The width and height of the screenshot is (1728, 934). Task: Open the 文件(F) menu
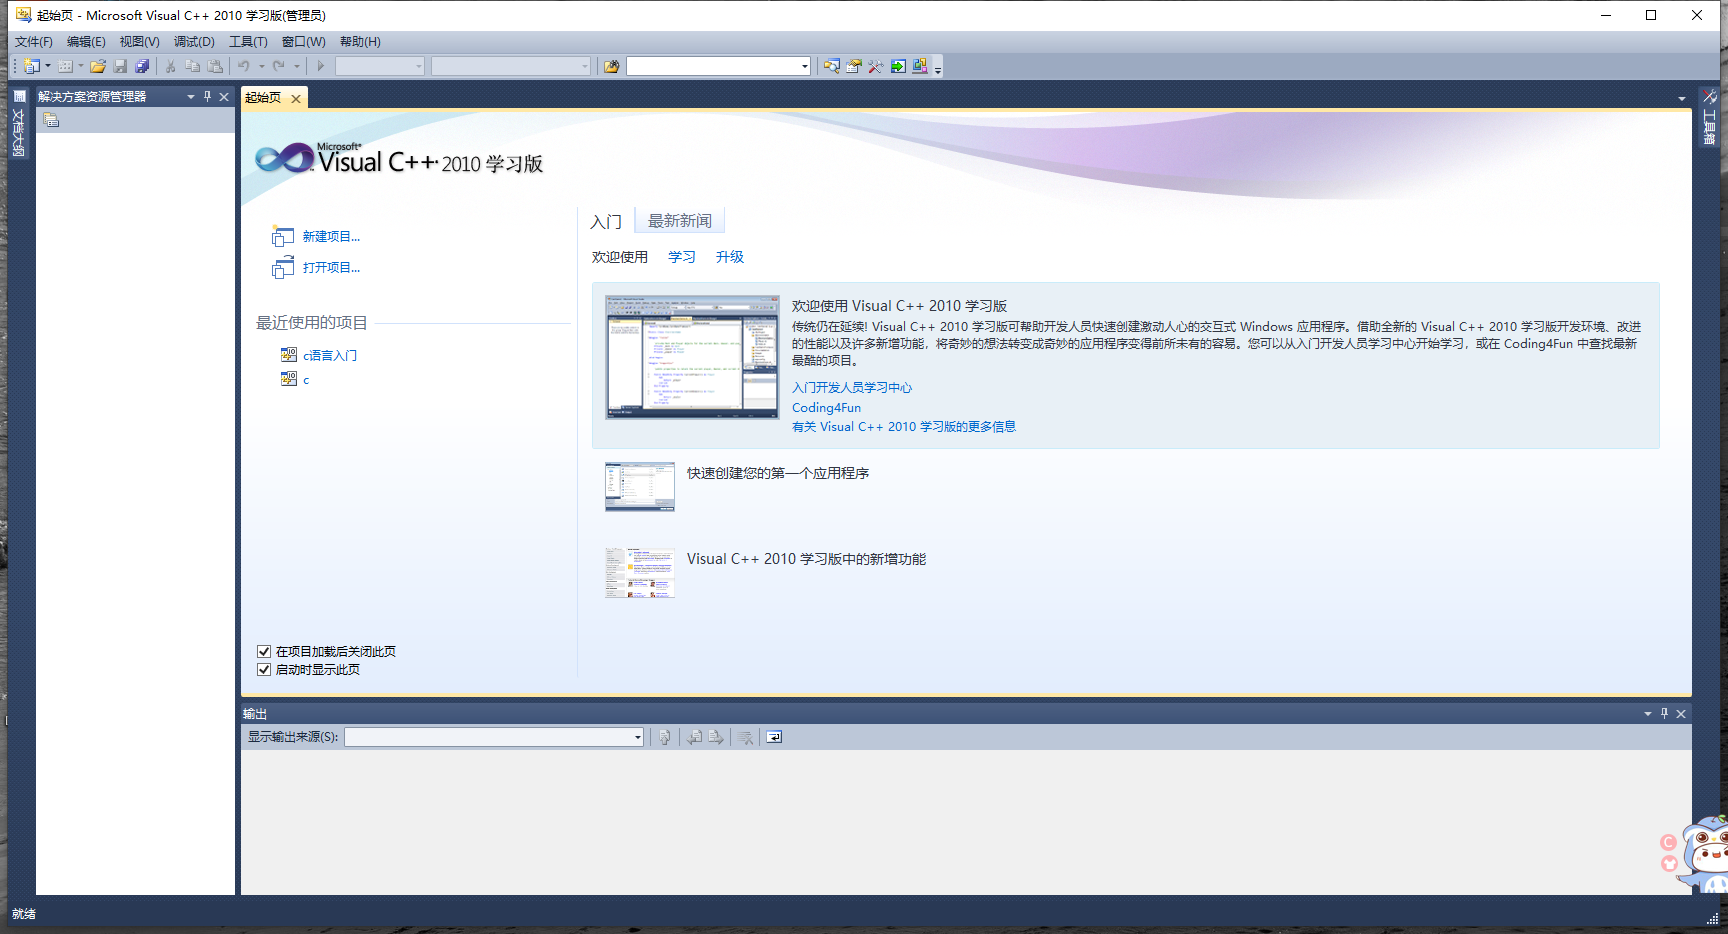pyautogui.click(x=34, y=42)
